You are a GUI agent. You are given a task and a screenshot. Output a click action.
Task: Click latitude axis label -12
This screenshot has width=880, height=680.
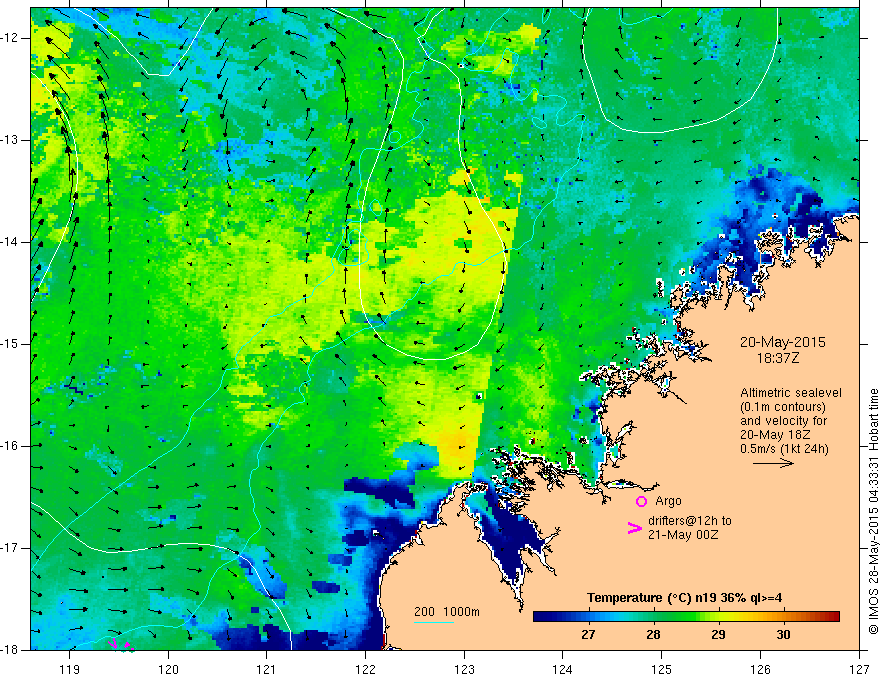[10, 38]
